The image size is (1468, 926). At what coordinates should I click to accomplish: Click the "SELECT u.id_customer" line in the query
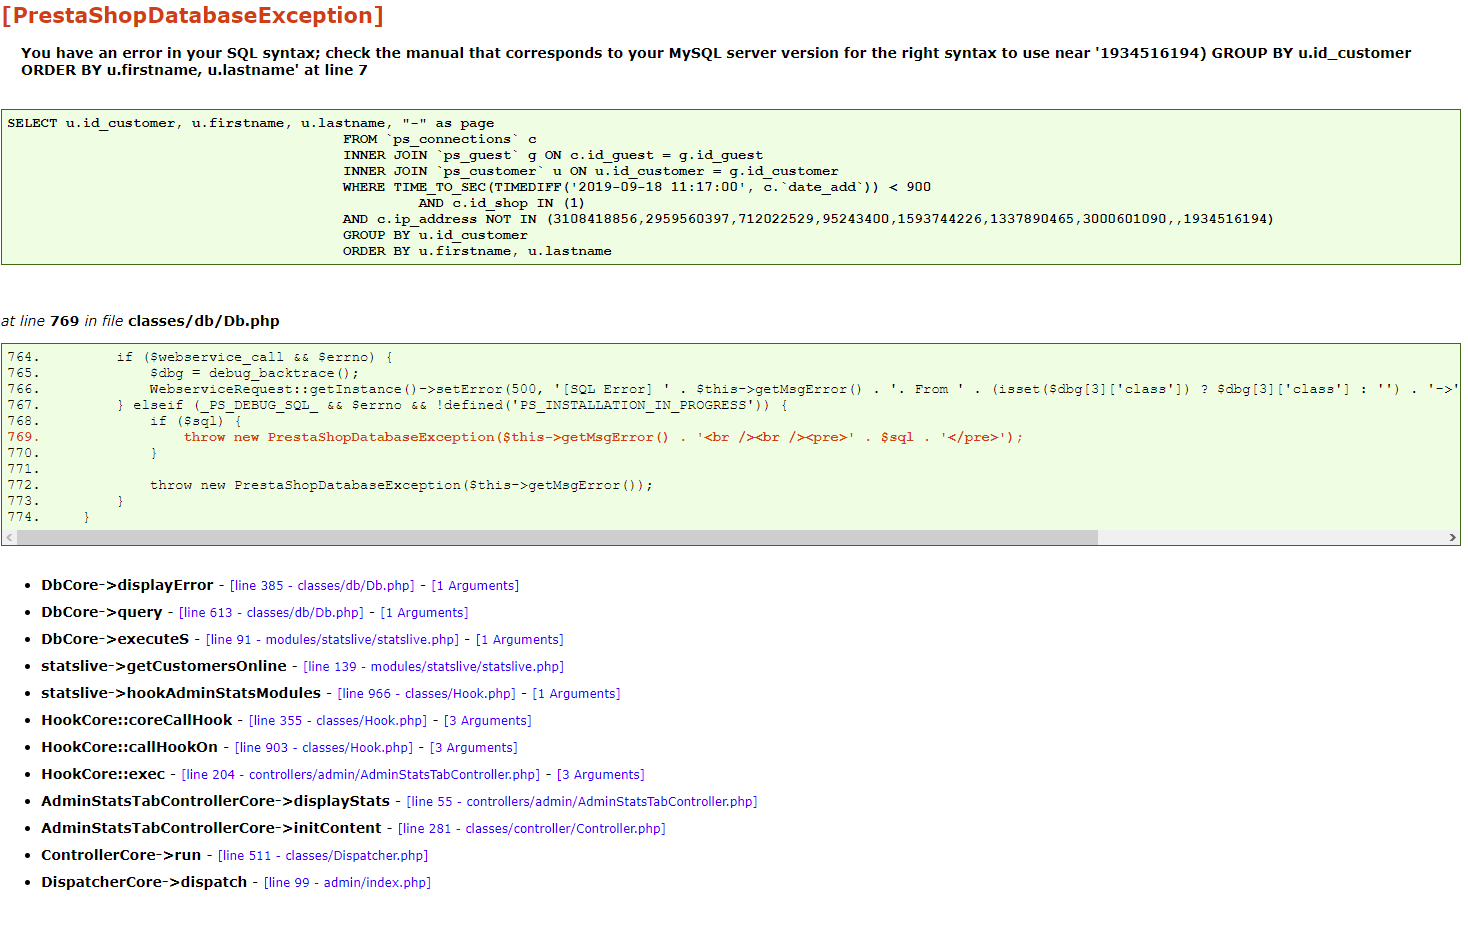[251, 123]
